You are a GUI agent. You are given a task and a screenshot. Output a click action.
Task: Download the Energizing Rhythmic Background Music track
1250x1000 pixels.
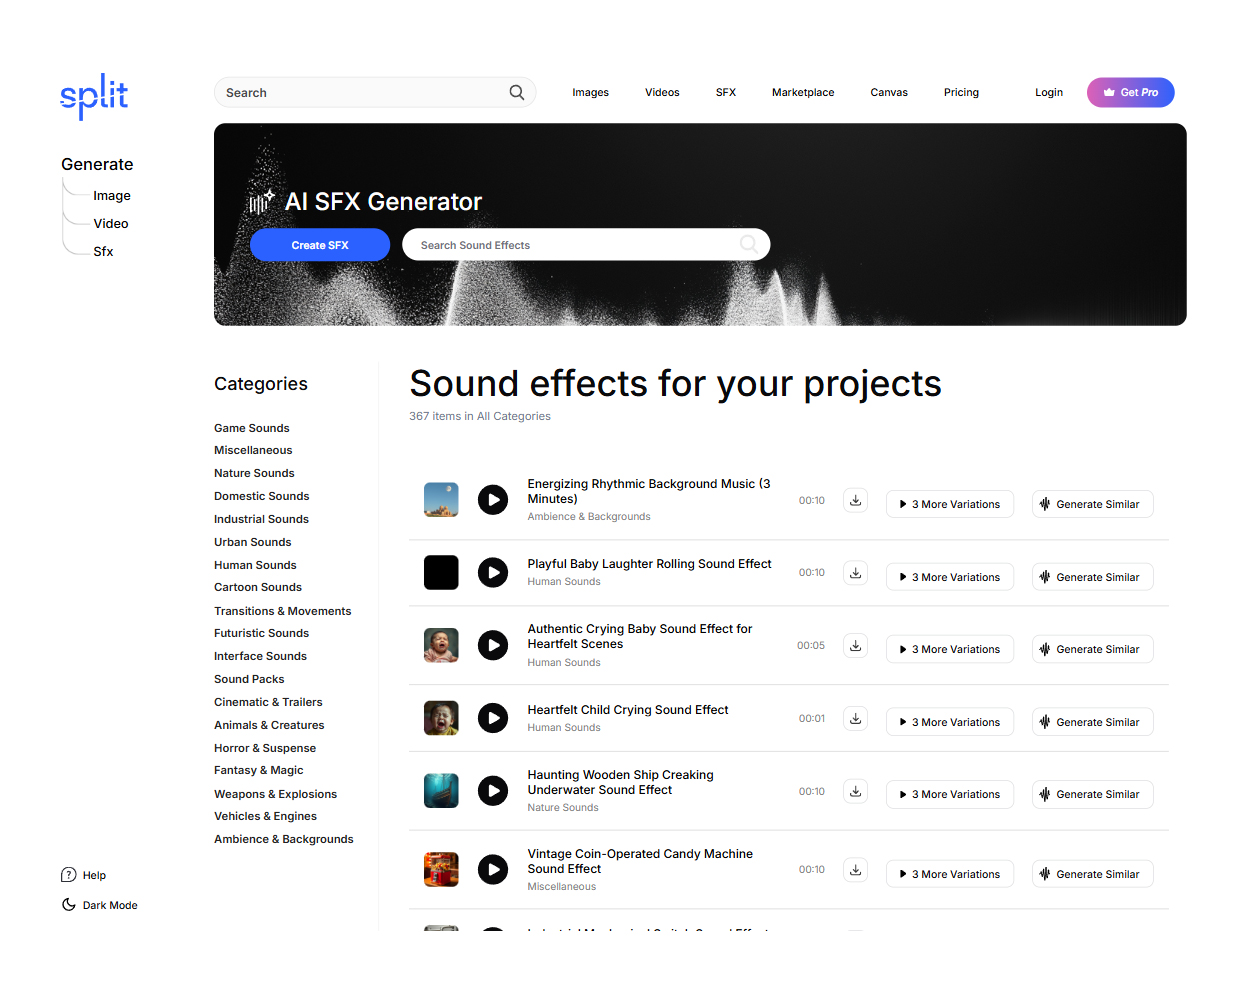click(855, 500)
